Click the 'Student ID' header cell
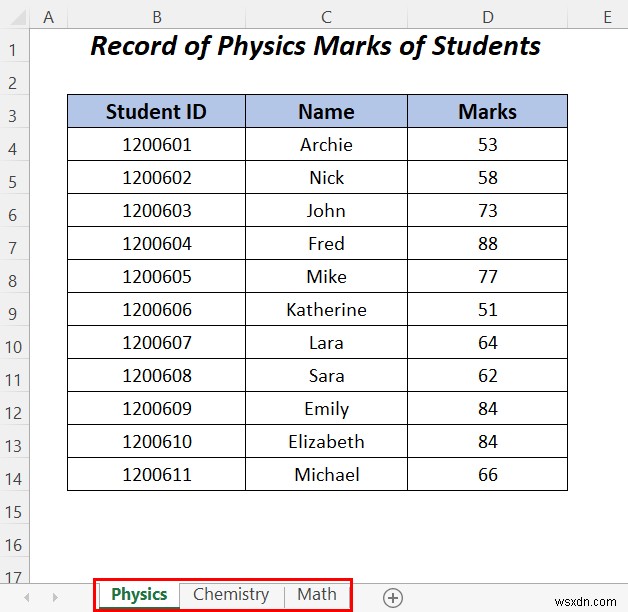 point(157,111)
